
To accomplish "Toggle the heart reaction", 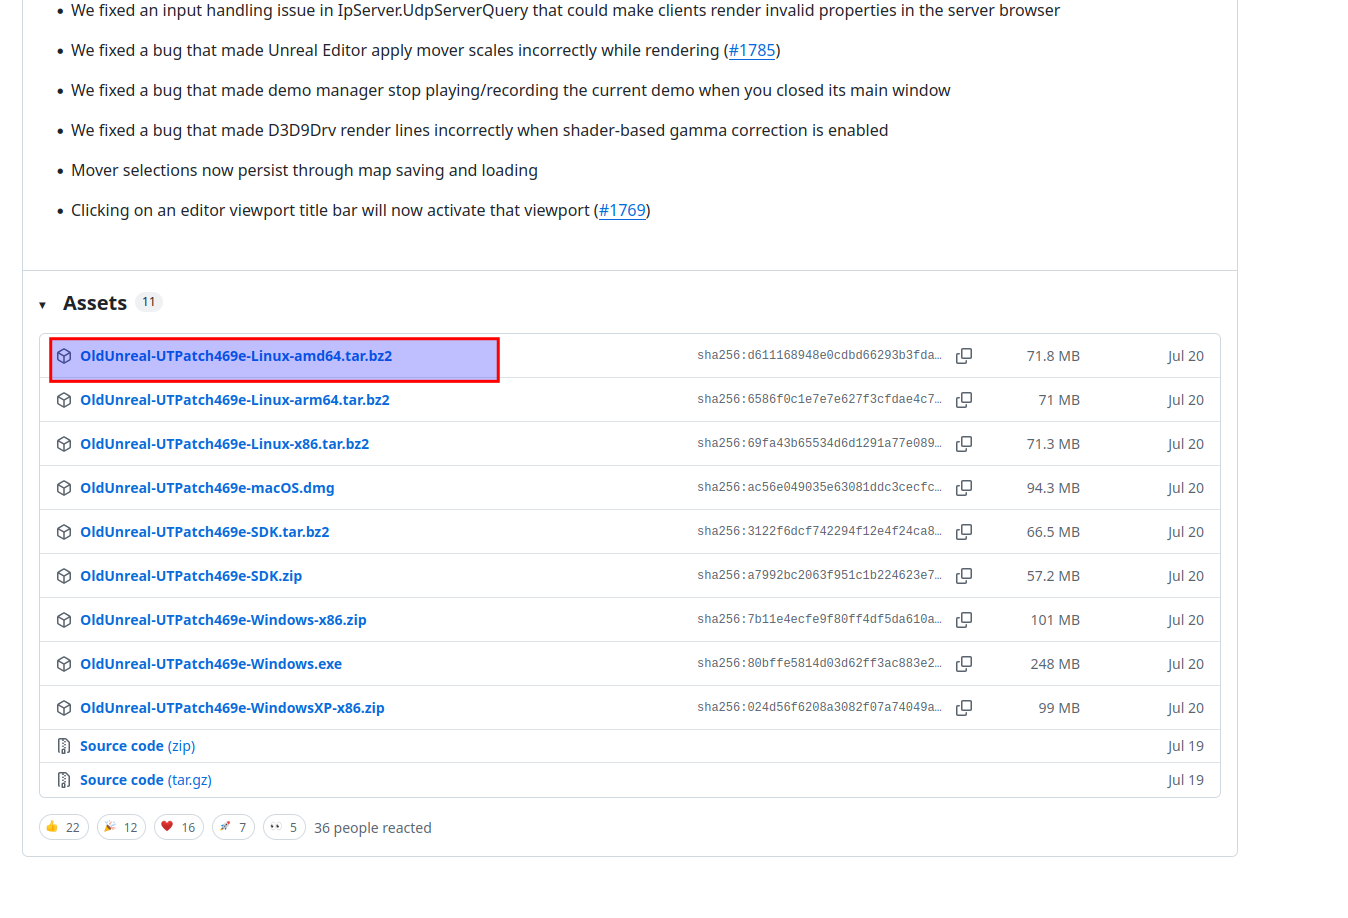I will 179,827.
